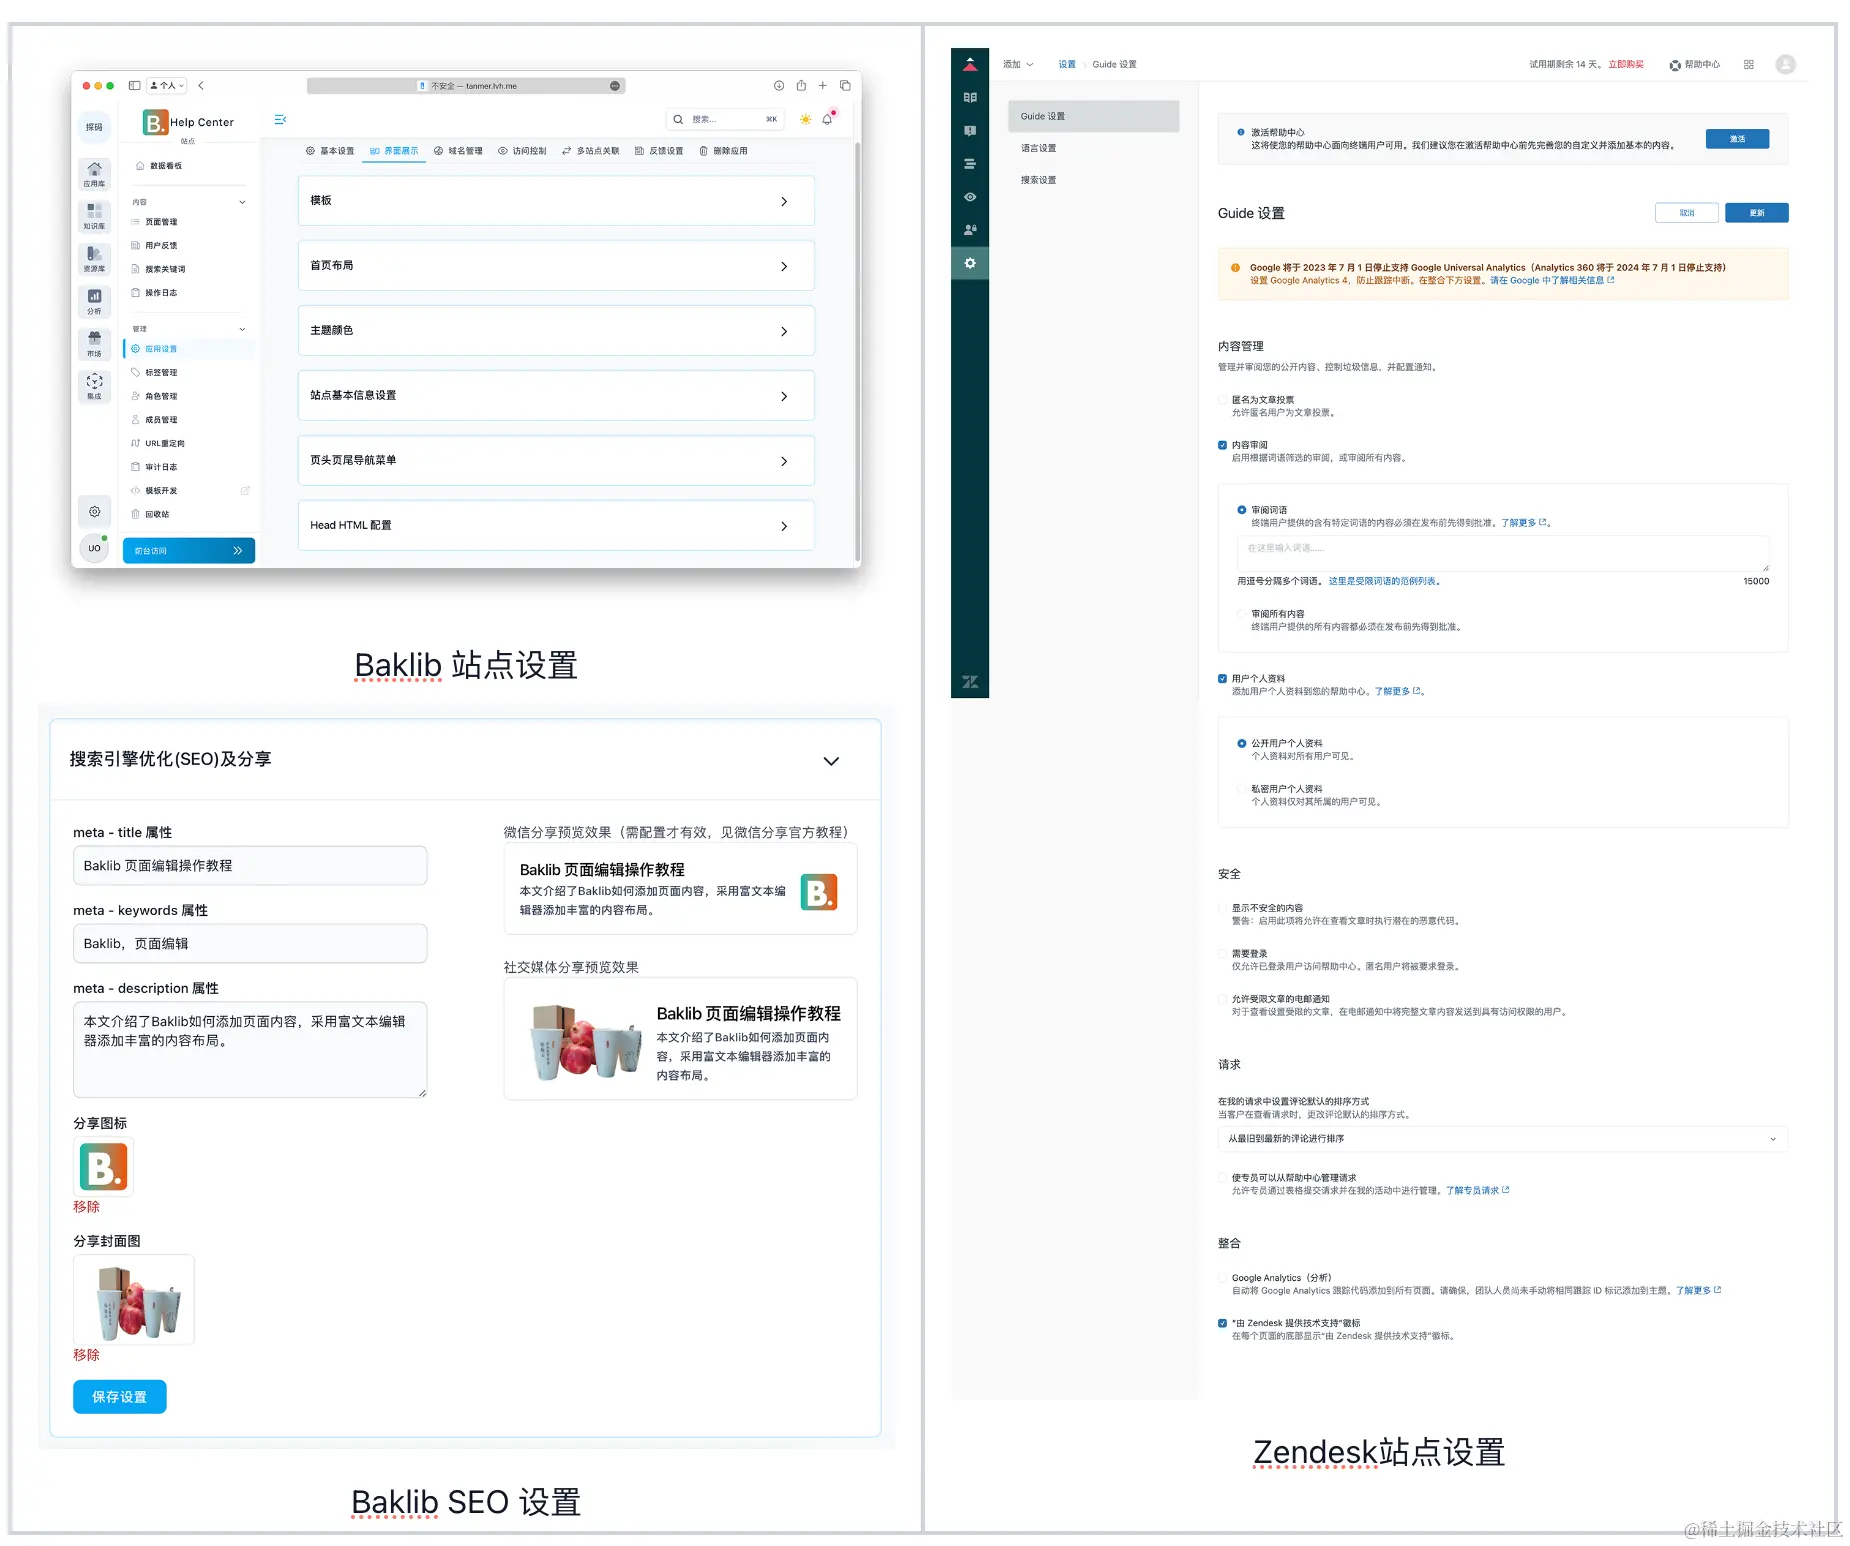Expand the 页头页尾导航菜单 row
Viewport: 1850px width, 1546px height.
tap(556, 461)
